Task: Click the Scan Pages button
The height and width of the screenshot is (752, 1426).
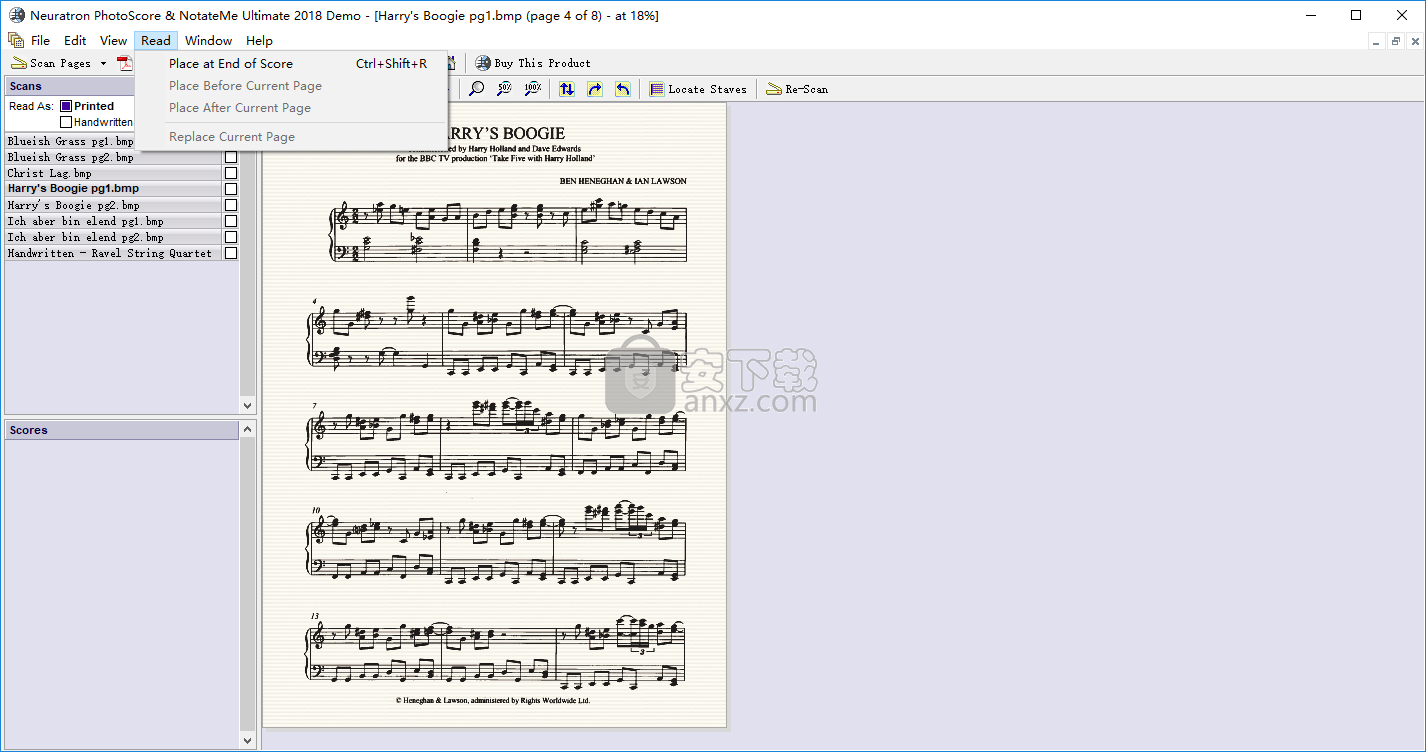Action: [x=52, y=63]
